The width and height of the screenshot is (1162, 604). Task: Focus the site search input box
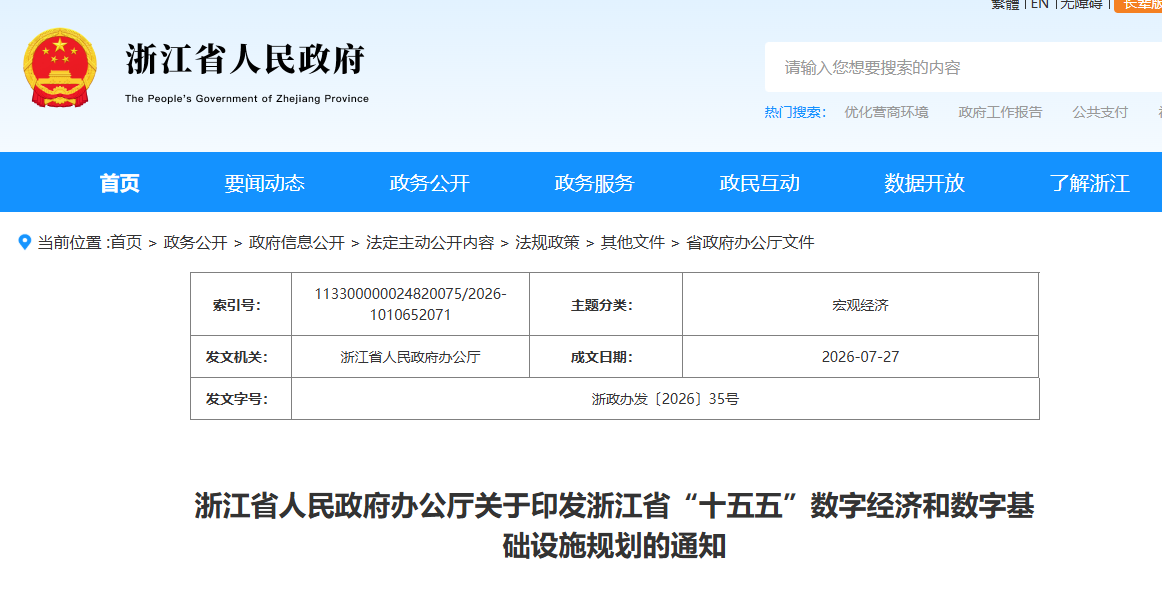[963, 67]
